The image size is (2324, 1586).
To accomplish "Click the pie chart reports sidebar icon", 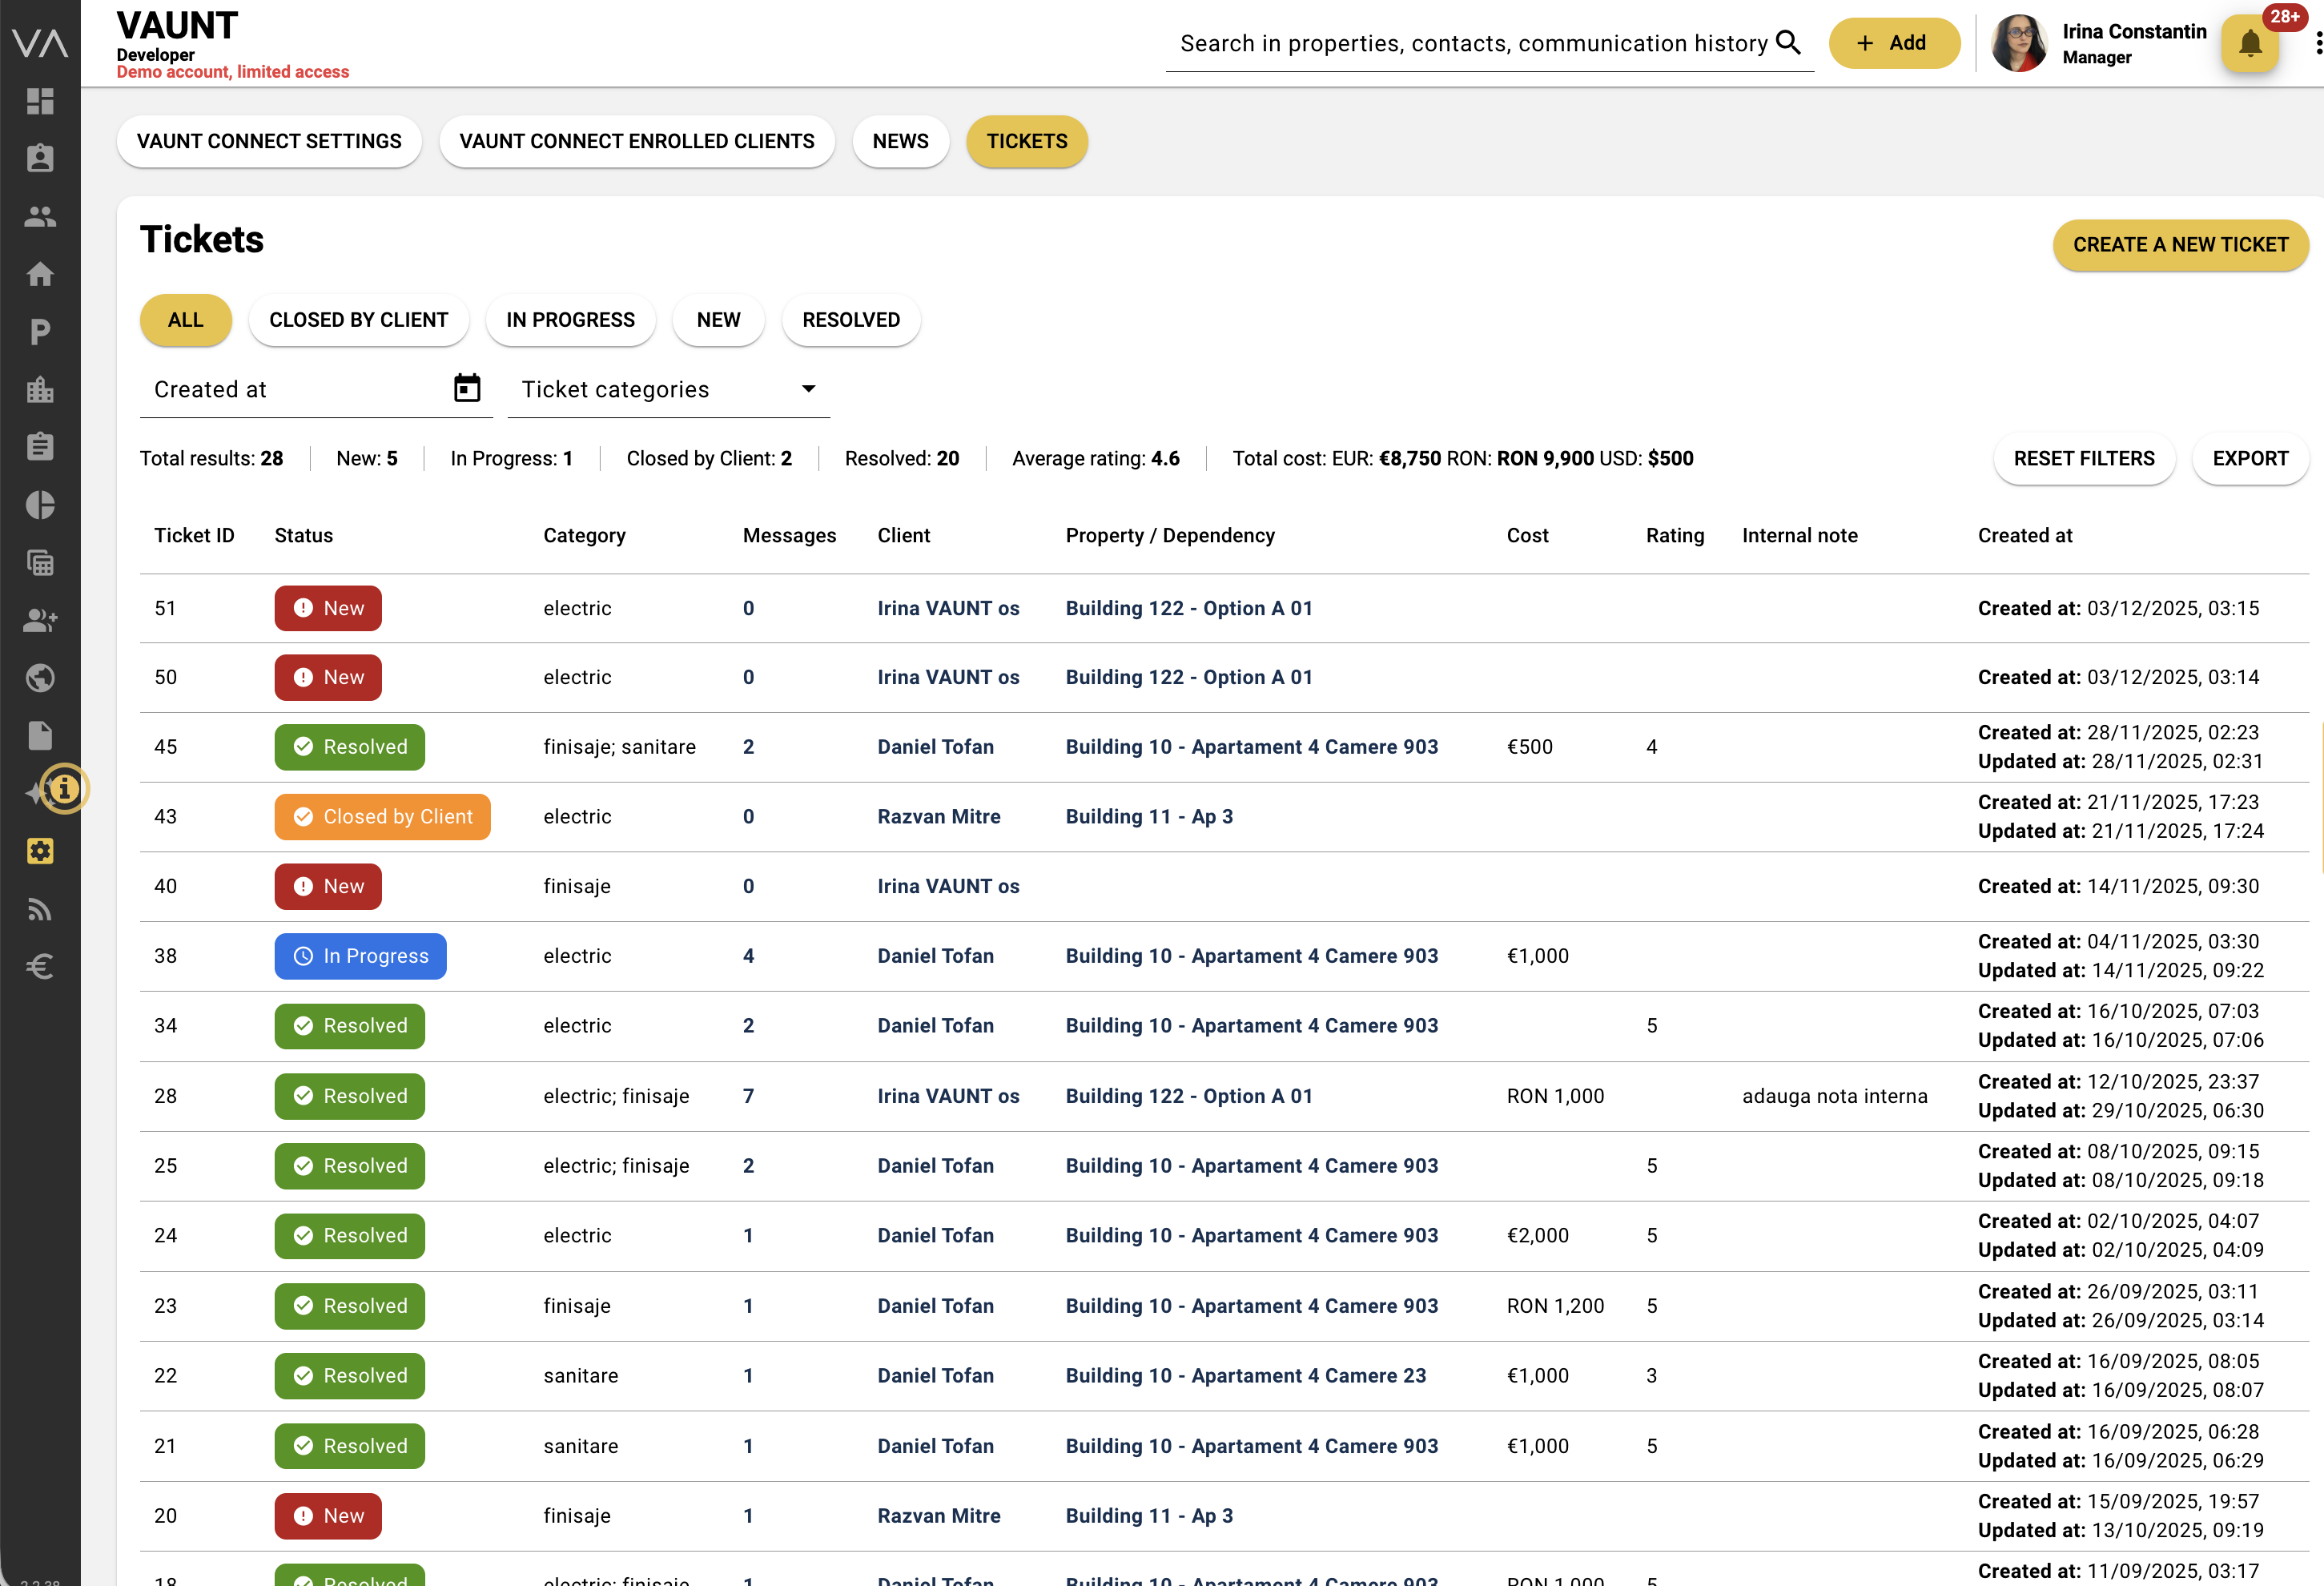I will tap(40, 505).
